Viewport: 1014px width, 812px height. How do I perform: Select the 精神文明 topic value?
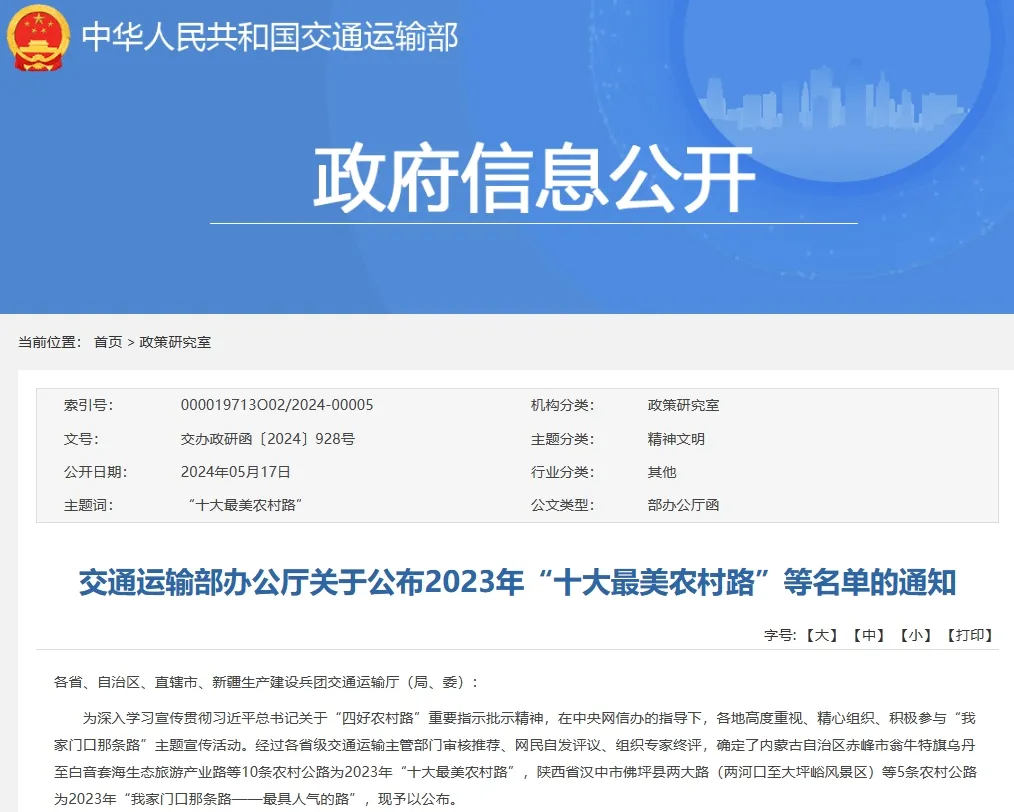[676, 439]
